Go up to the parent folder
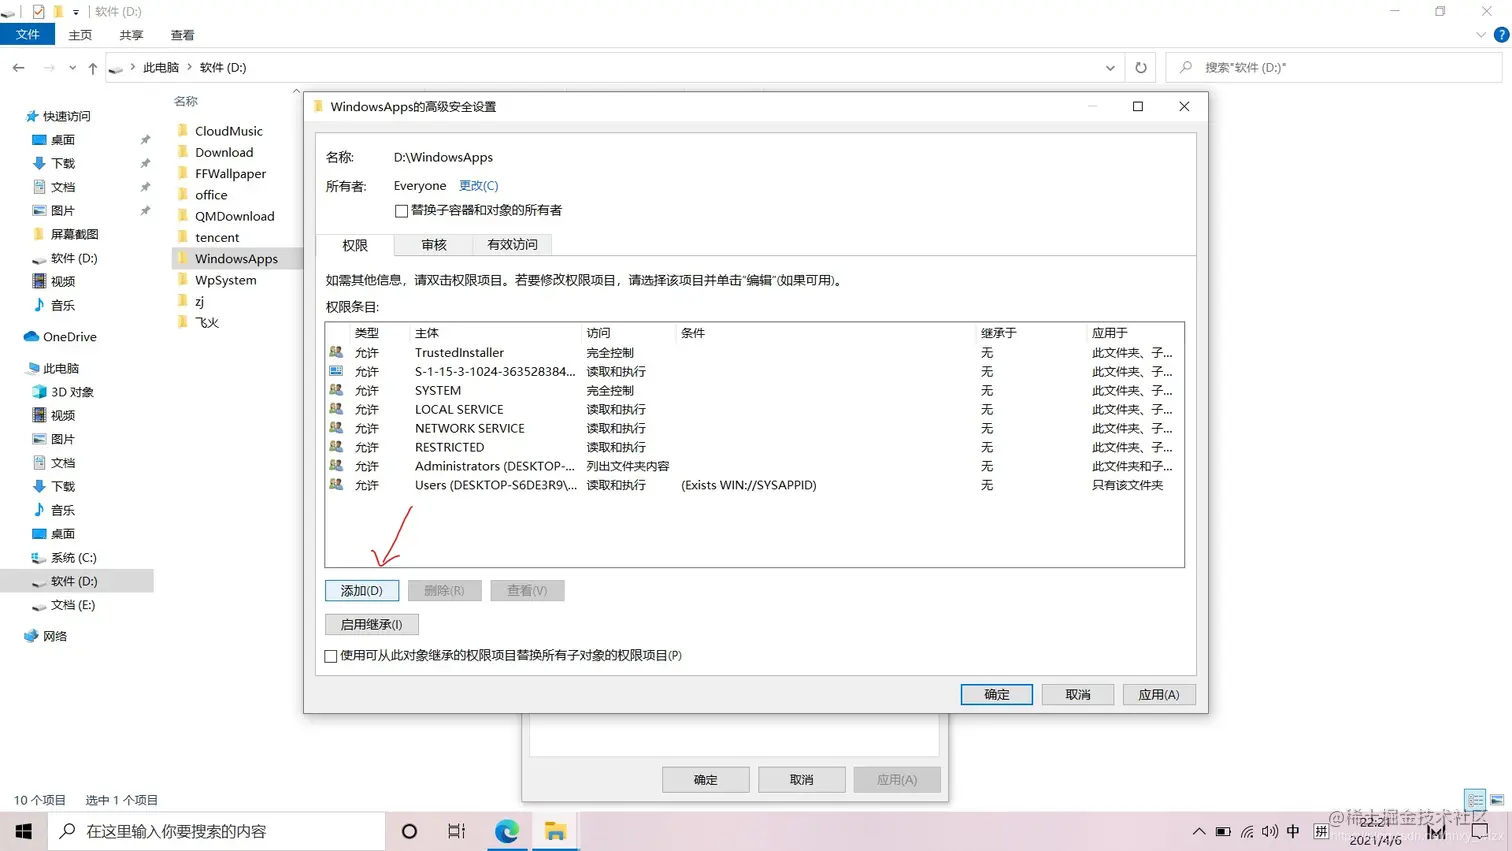Viewport: 1512px width, 851px height. 92,67
